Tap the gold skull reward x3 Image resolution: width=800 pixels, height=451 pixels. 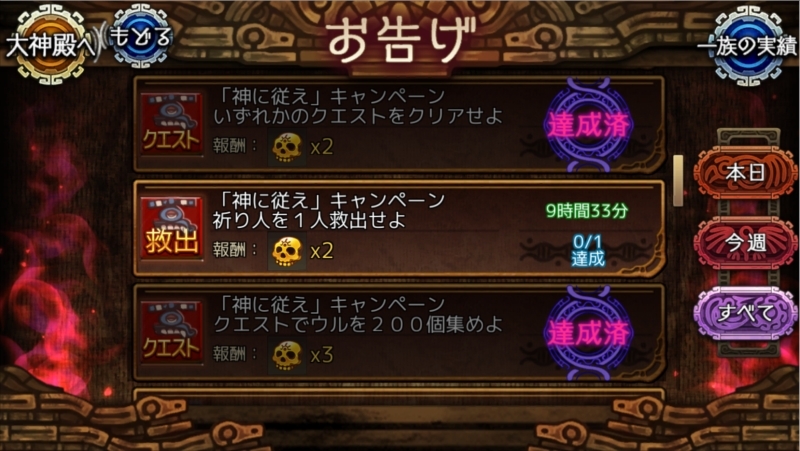tap(287, 356)
